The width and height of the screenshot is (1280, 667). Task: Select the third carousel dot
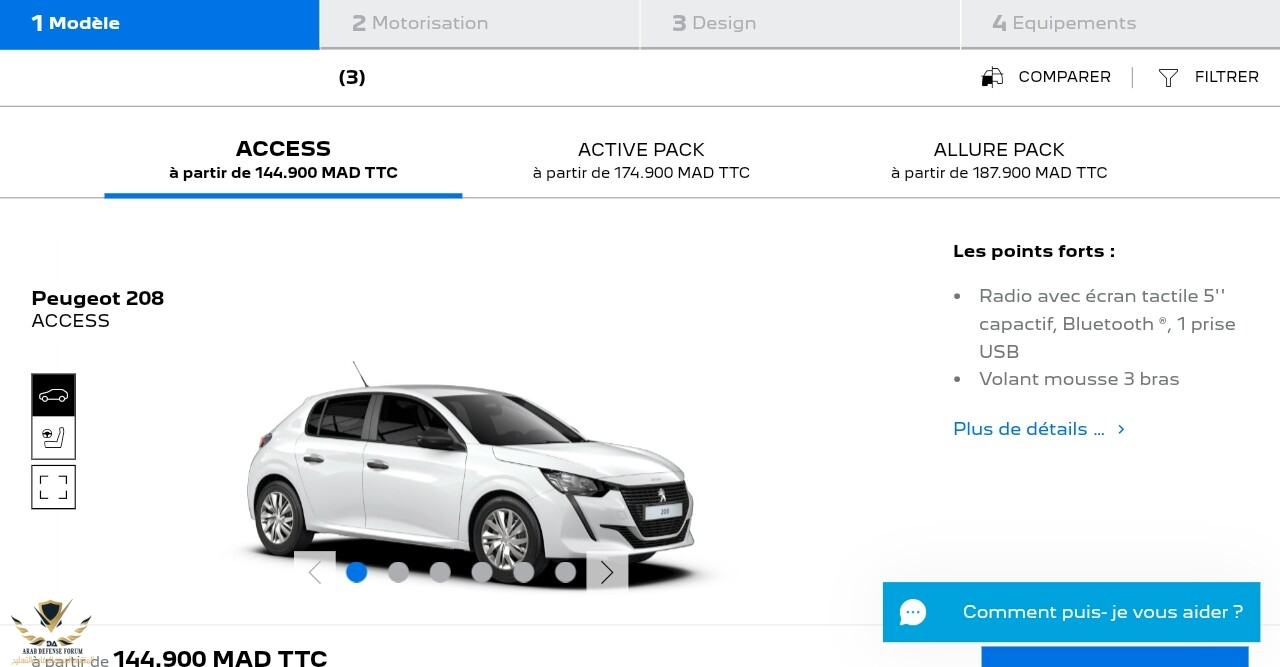click(x=440, y=572)
